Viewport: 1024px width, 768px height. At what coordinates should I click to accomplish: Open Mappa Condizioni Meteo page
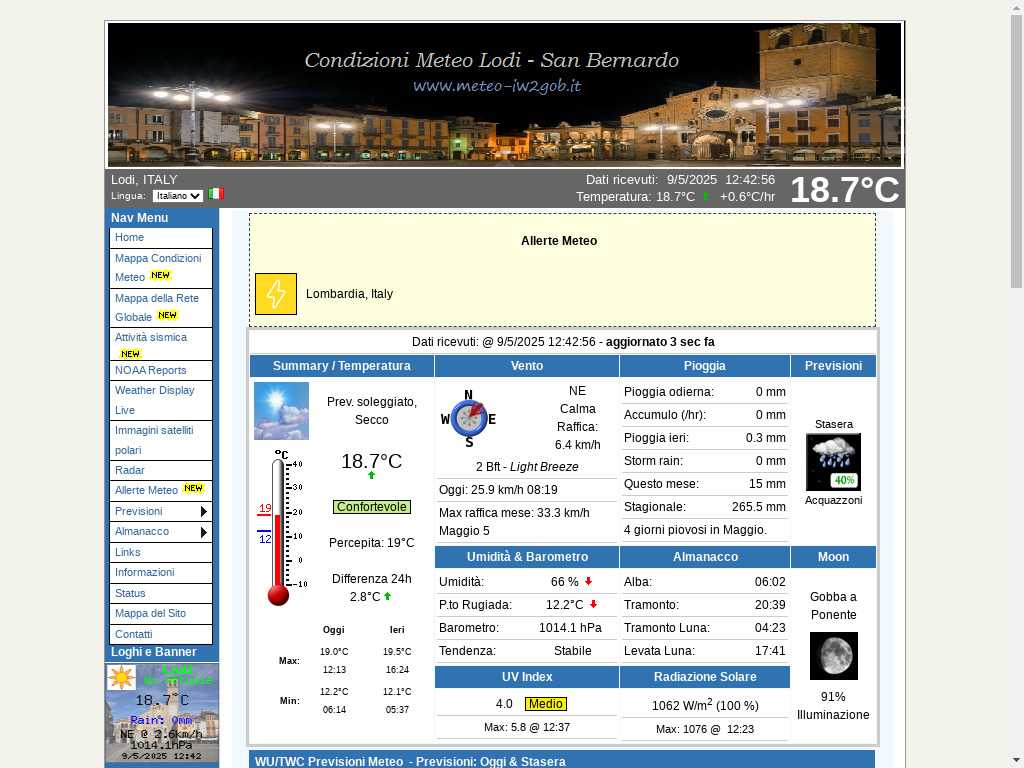coord(161,268)
